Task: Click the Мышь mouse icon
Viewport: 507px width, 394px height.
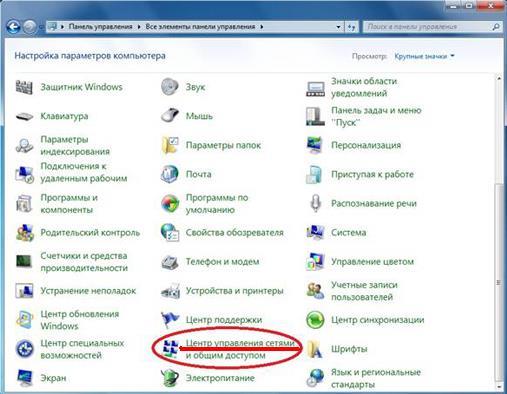Action: pyautogui.click(x=170, y=116)
